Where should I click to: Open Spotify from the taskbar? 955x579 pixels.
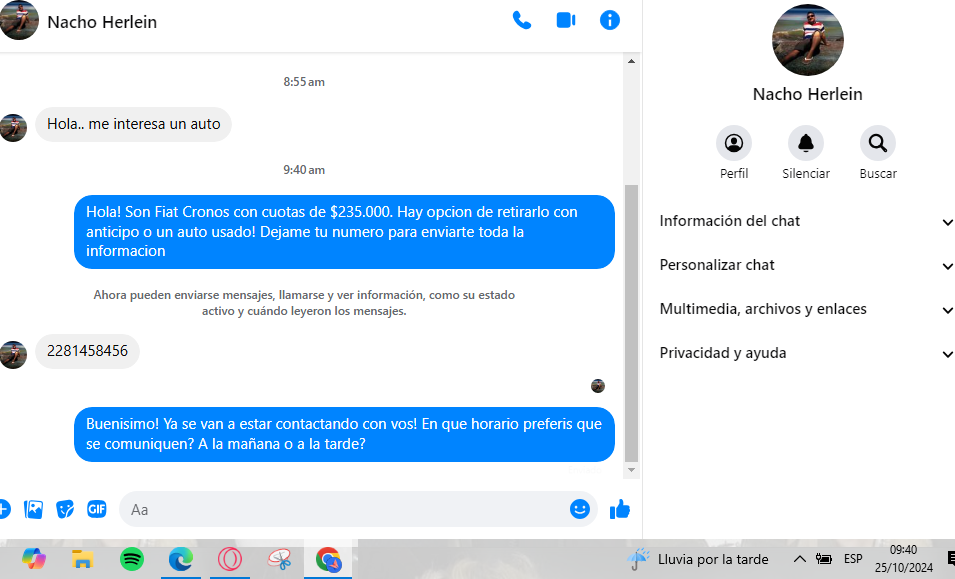click(x=132, y=559)
